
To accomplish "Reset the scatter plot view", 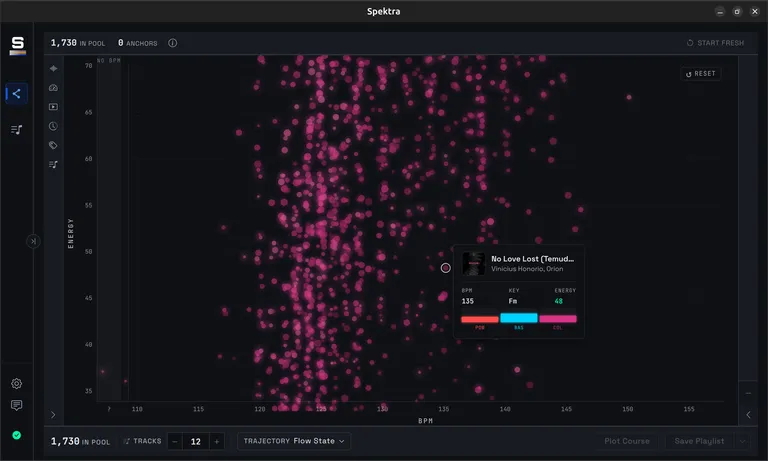I will point(701,74).
